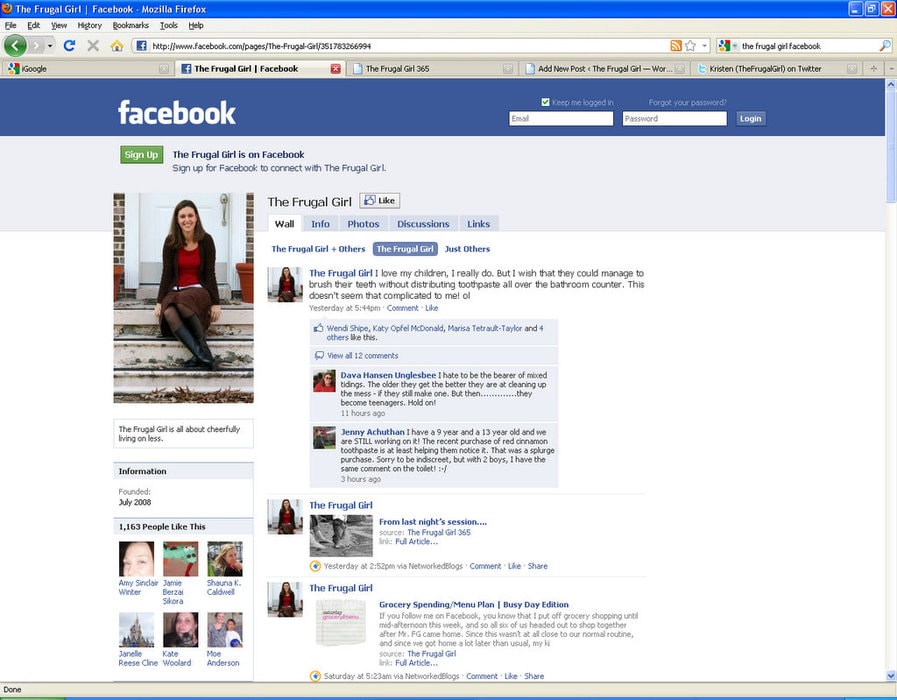Click the RSS feed icon in address bar
897x700 pixels.
coord(676,46)
